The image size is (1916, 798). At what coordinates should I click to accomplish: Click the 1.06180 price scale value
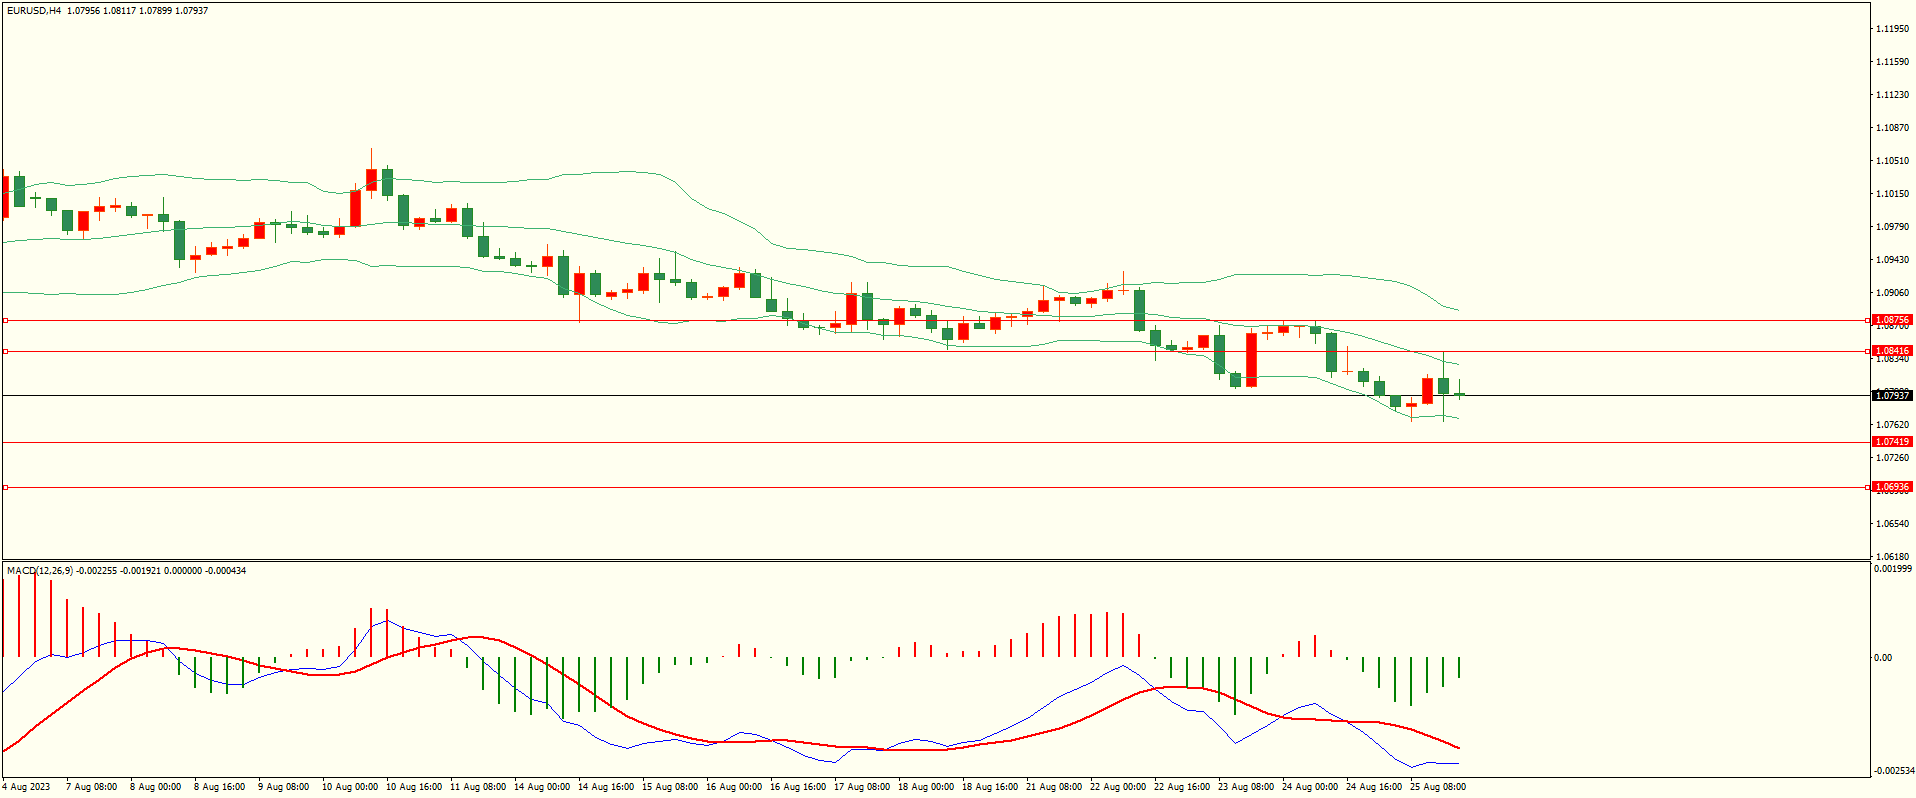[x=1892, y=557]
